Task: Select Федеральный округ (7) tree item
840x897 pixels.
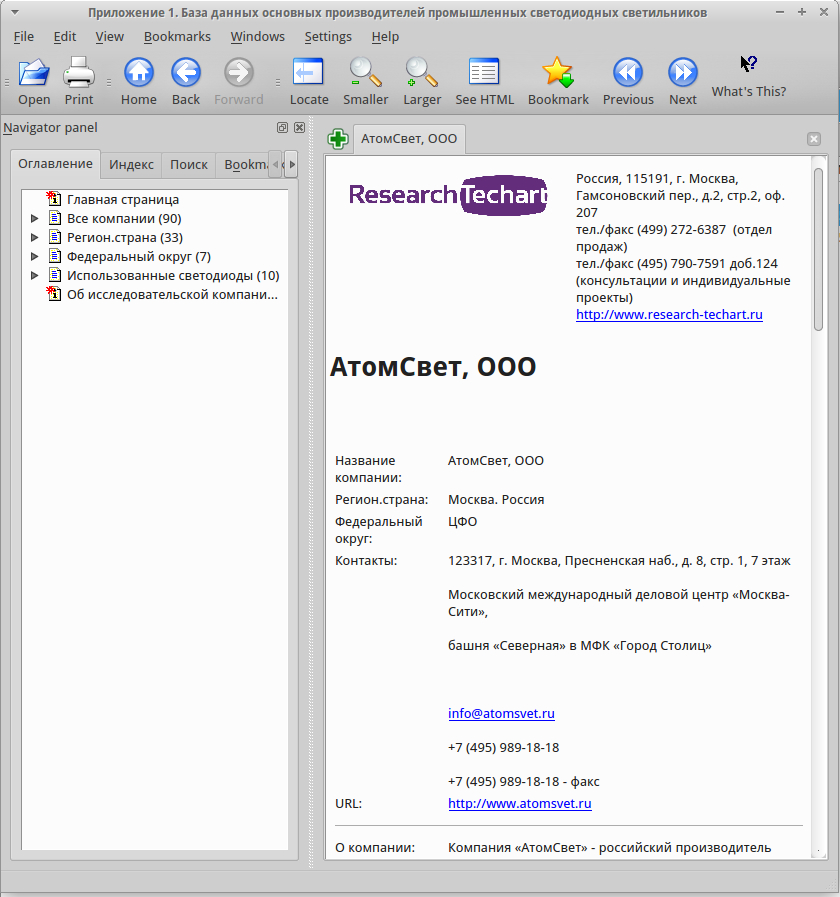Action: pos(139,256)
